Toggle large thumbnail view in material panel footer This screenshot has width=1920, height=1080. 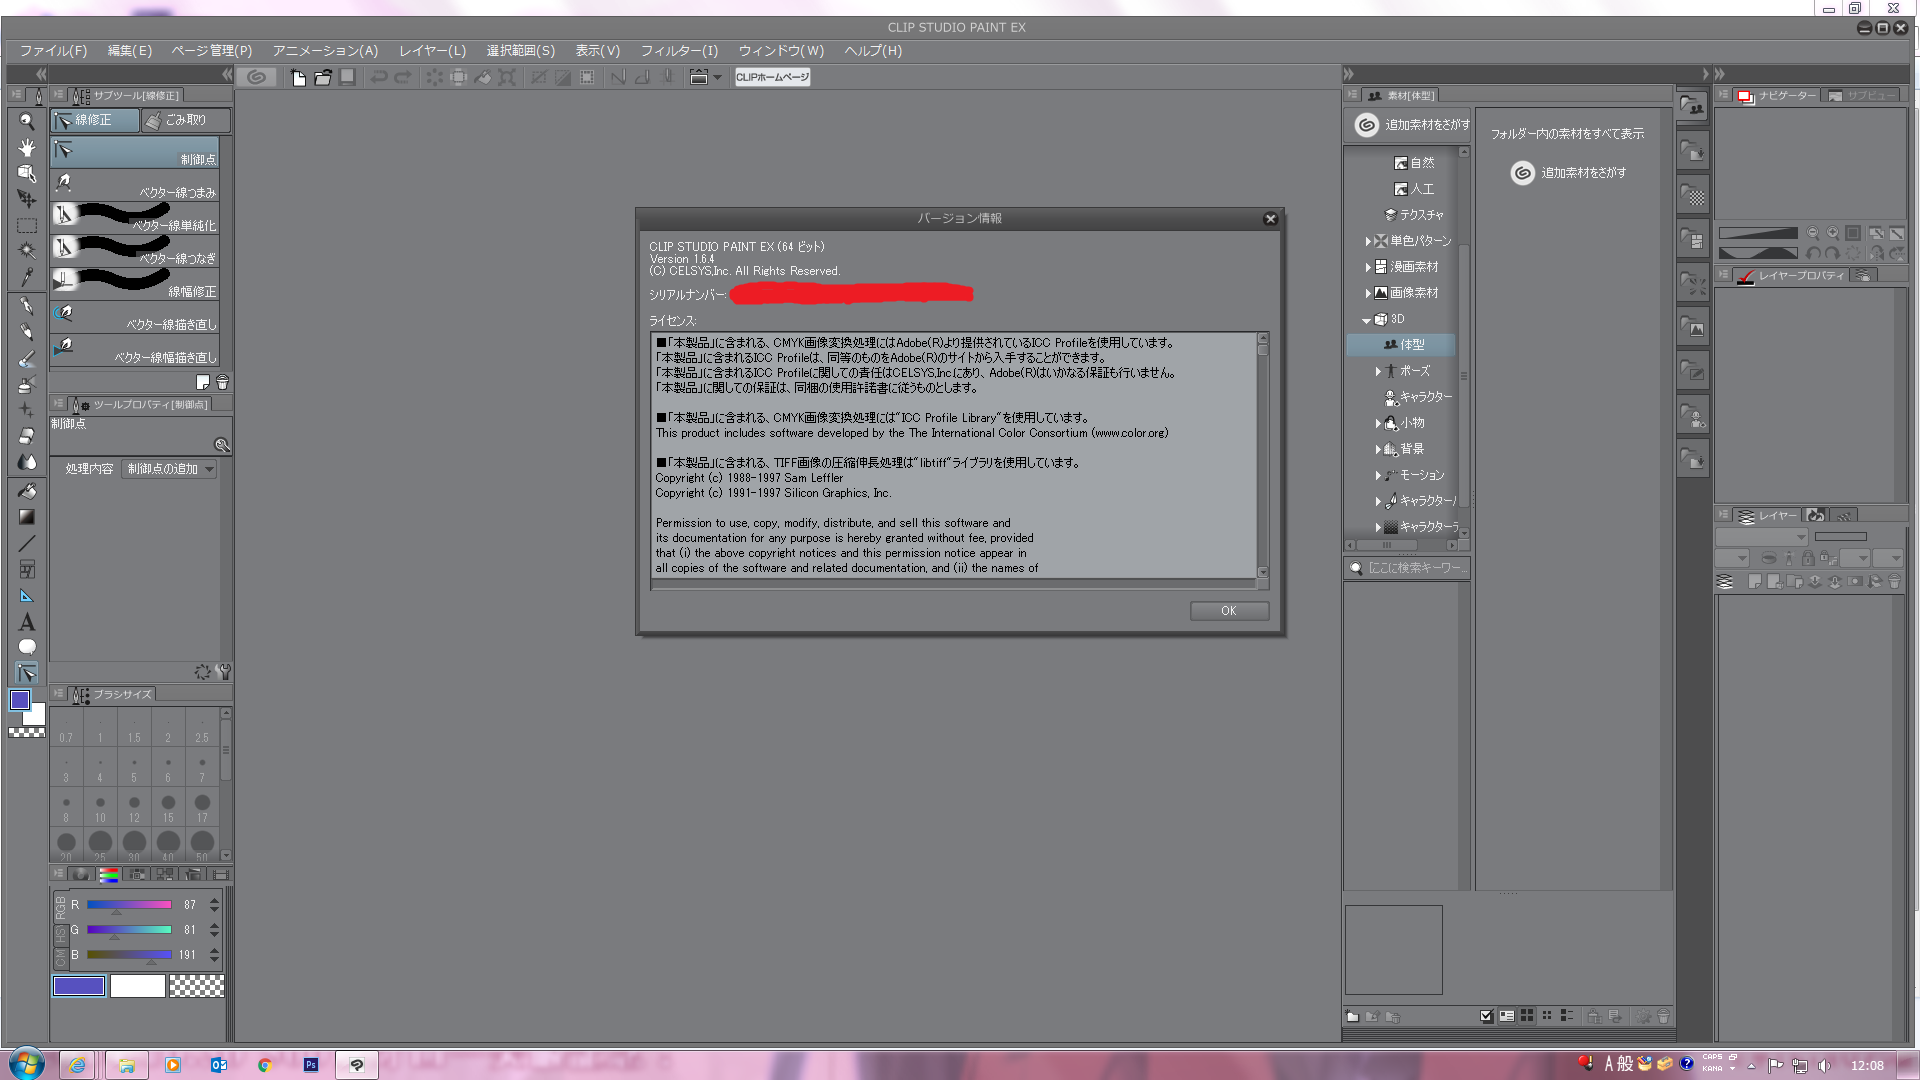[1527, 1016]
